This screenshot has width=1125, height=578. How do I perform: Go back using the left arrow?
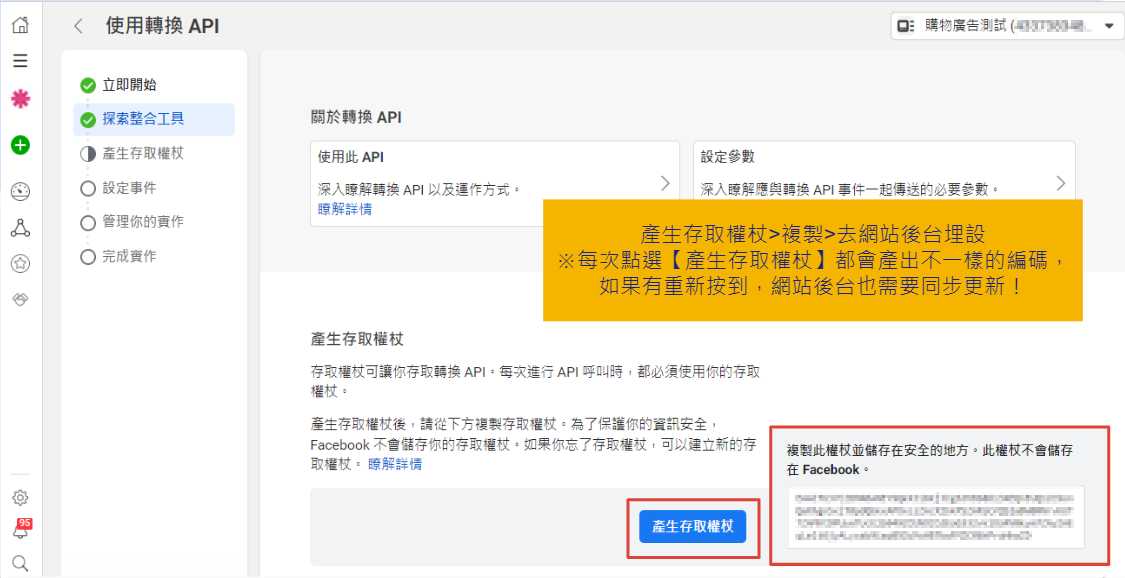click(x=78, y=26)
